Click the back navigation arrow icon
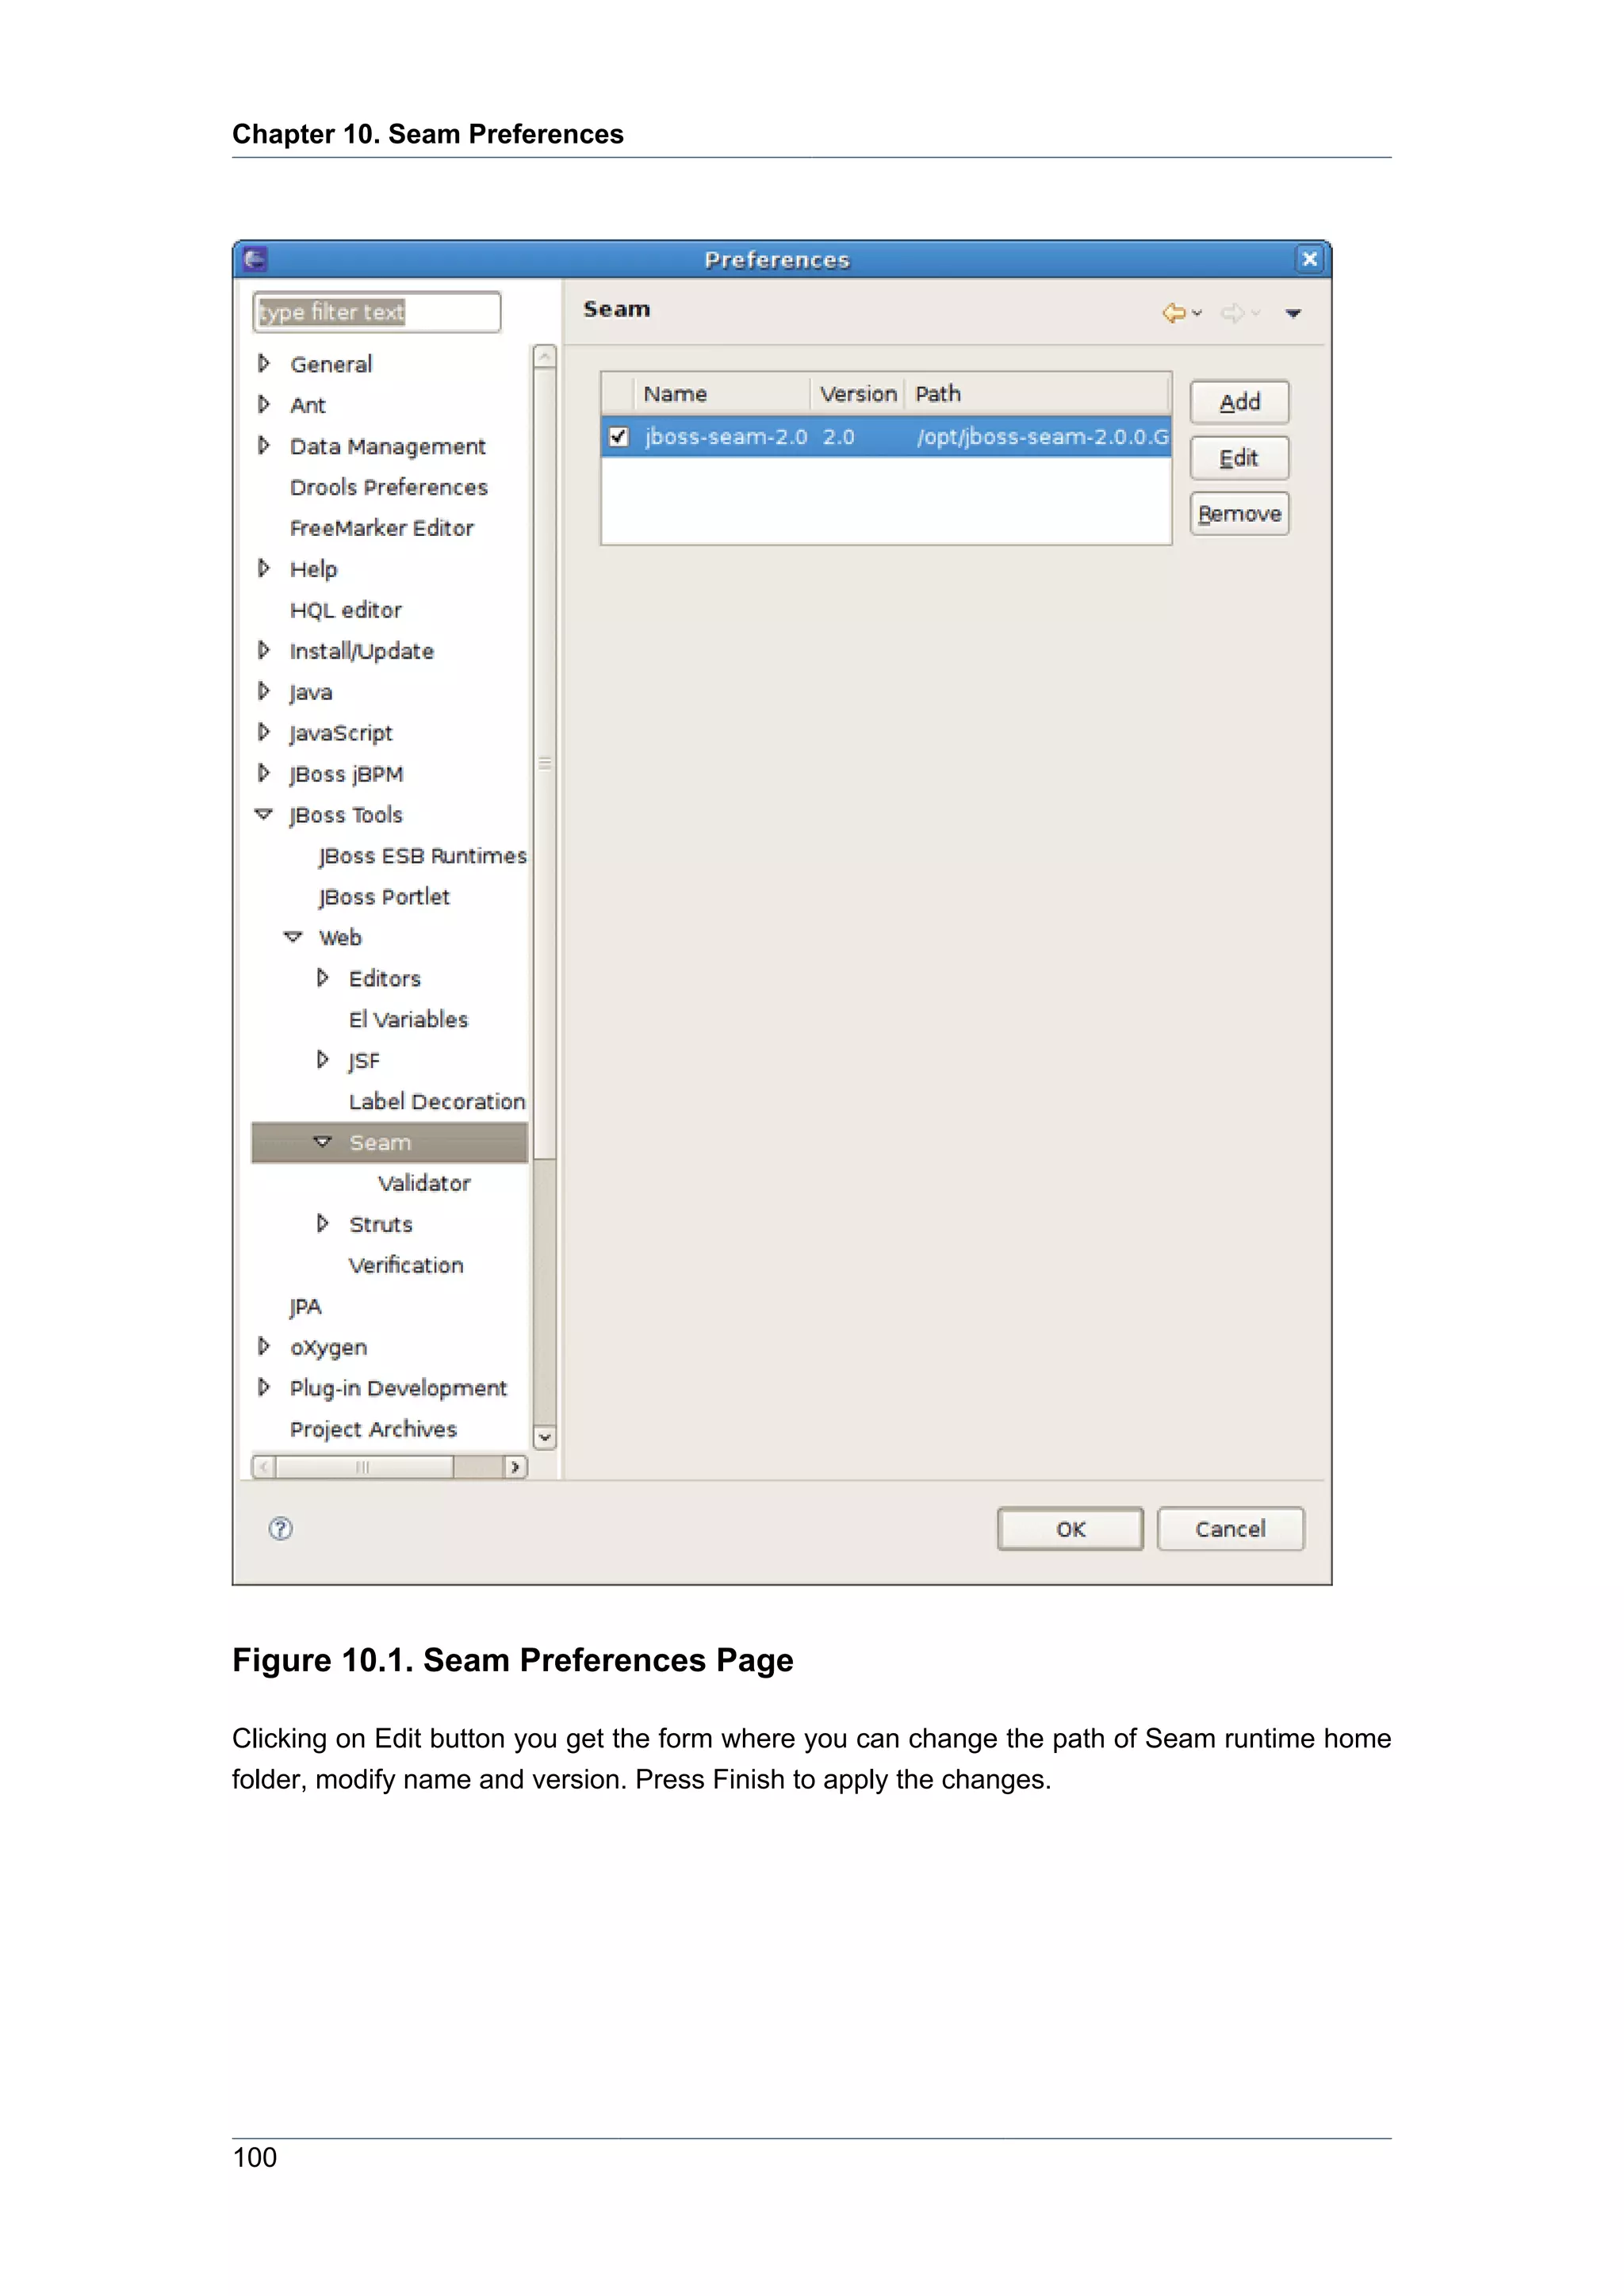The image size is (1624, 2296). 1174,313
